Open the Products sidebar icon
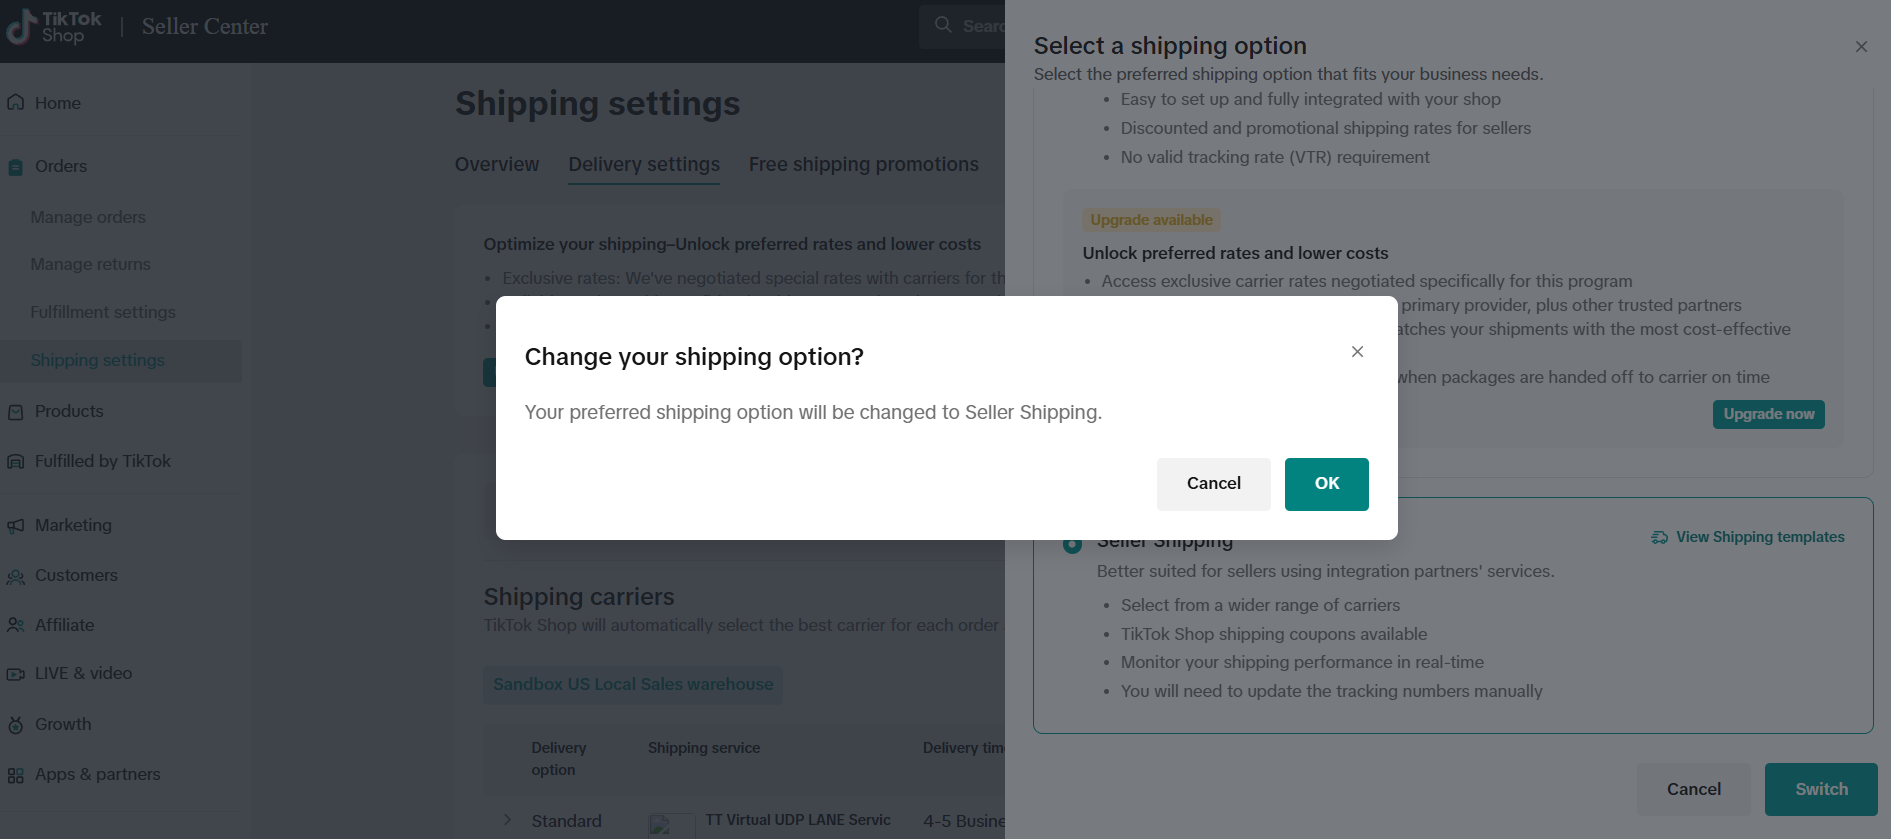 click(16, 412)
